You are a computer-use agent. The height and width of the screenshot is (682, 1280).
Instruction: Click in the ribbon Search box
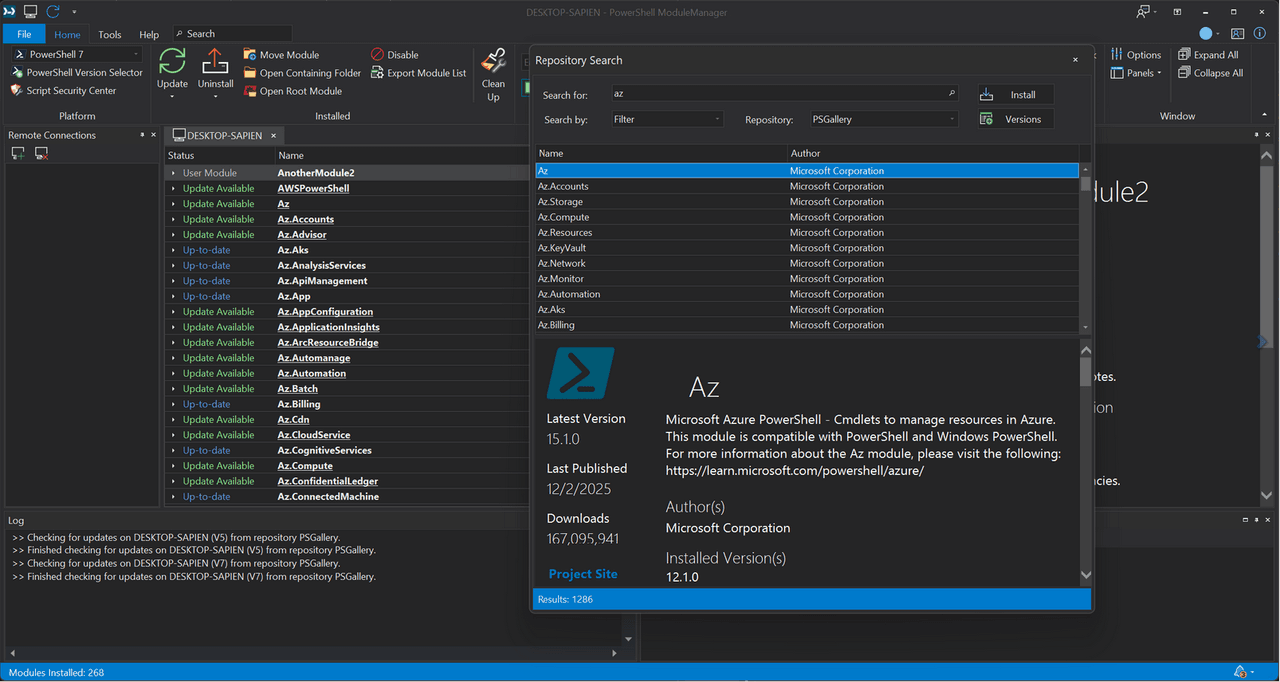point(232,34)
